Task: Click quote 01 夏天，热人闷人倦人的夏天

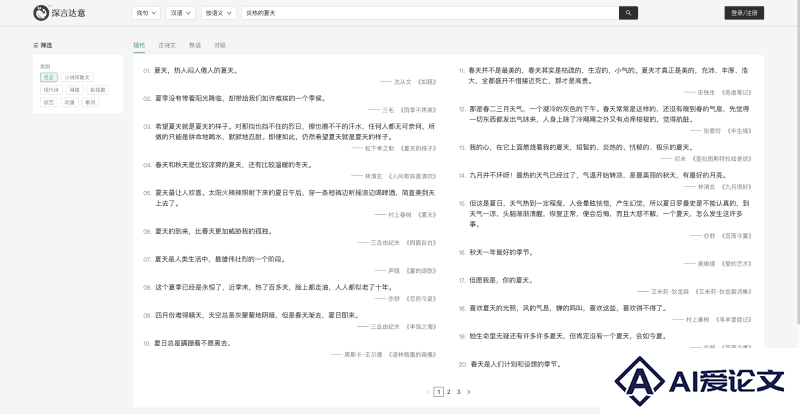Action: click(x=196, y=70)
